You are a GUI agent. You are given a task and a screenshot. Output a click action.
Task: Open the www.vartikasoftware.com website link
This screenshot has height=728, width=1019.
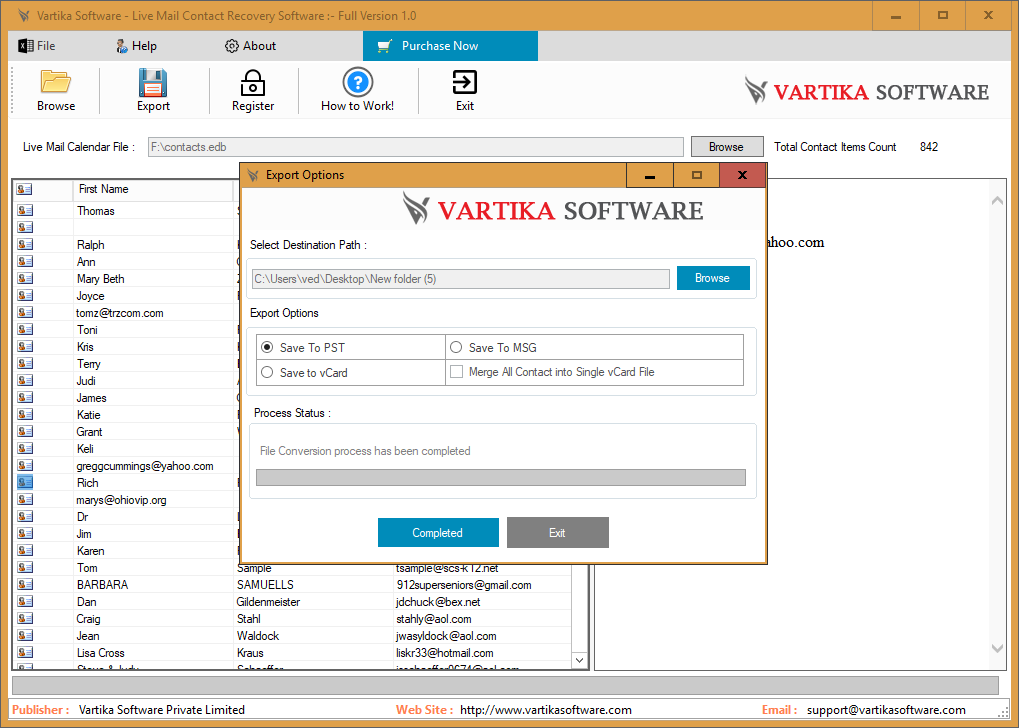(x=546, y=710)
